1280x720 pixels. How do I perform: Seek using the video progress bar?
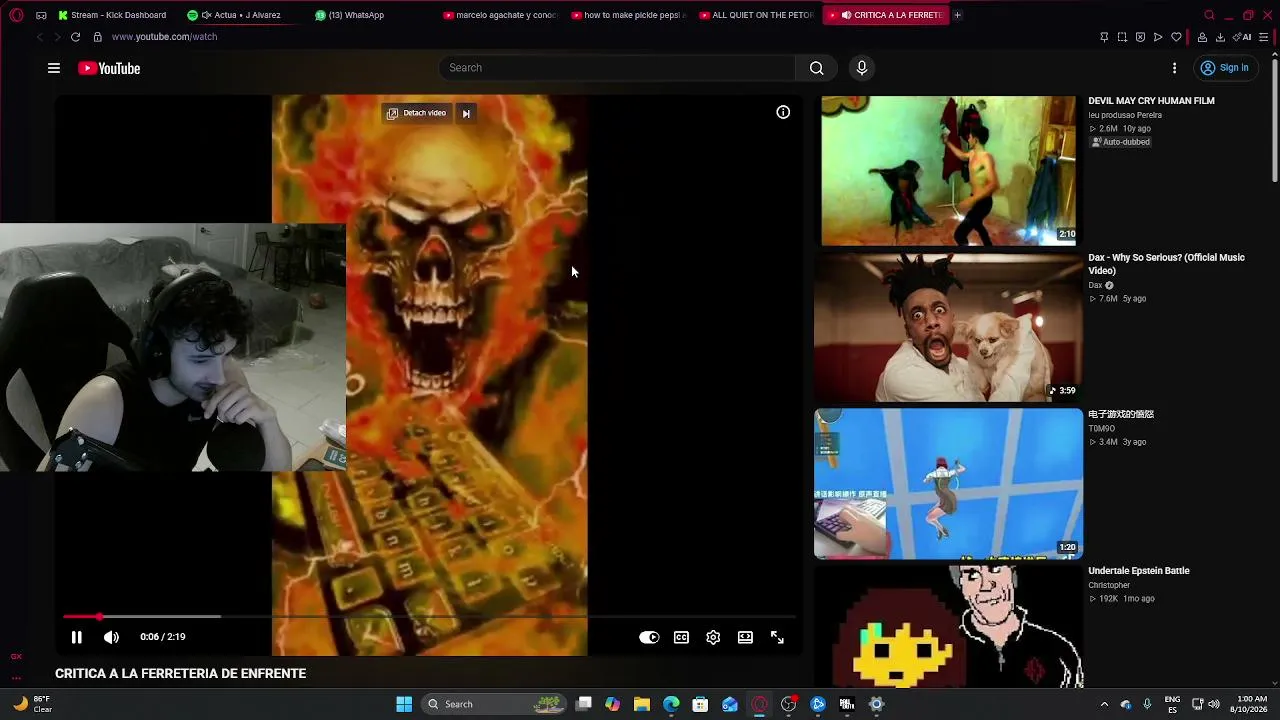pyautogui.click(x=430, y=616)
